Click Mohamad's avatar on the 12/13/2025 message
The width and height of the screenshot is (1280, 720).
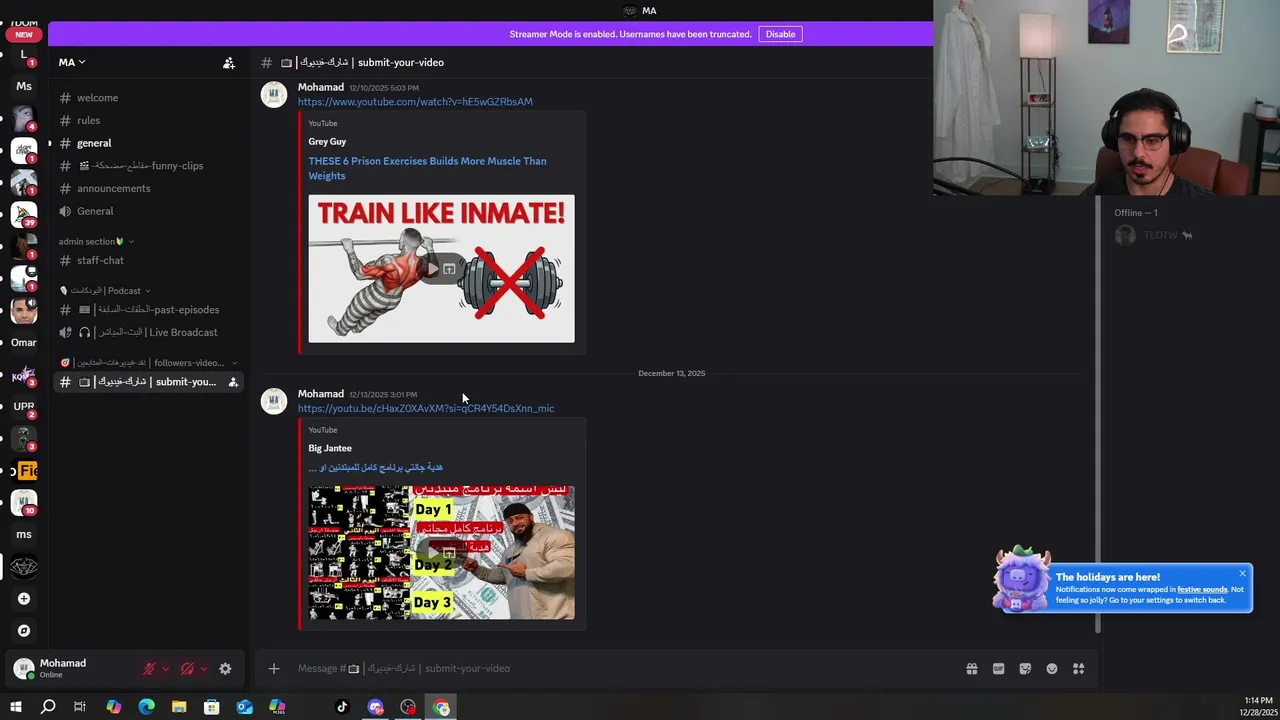click(274, 401)
